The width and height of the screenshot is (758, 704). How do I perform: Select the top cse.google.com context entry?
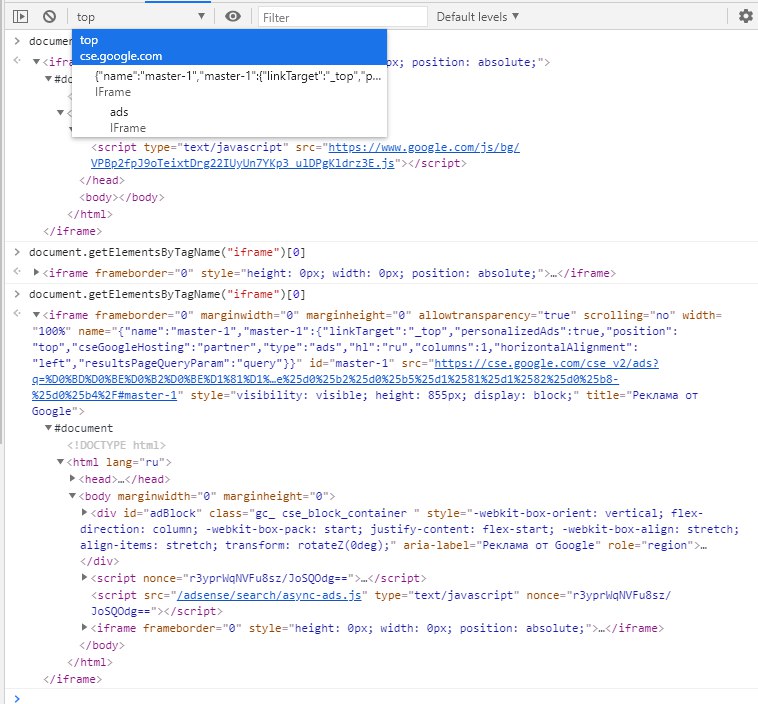pyautogui.click(x=229, y=47)
